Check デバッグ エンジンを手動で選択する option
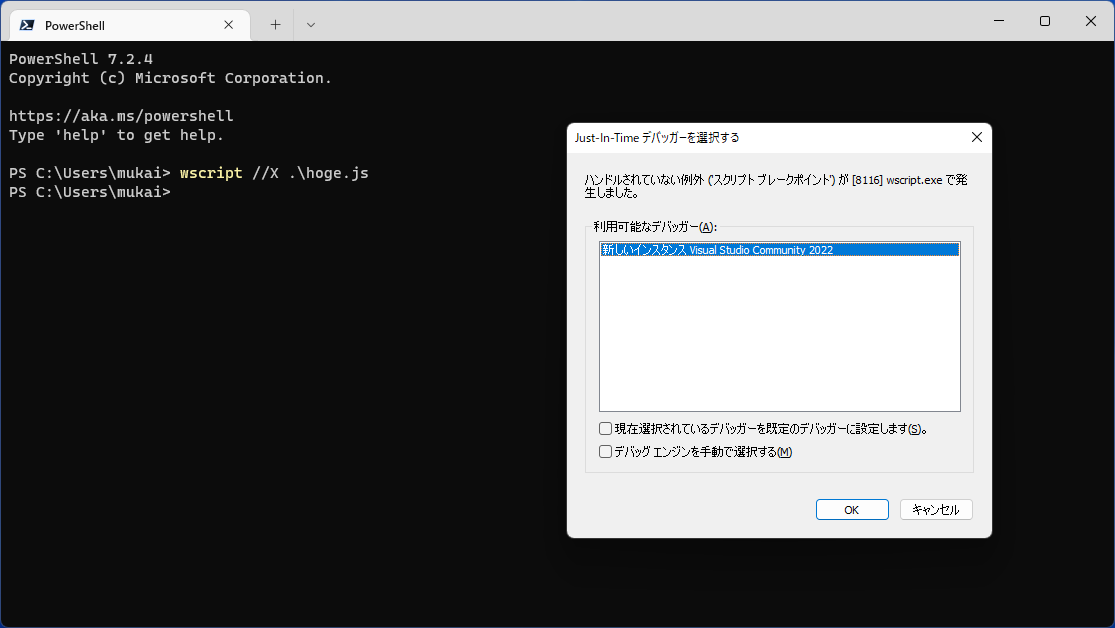Image resolution: width=1115 pixels, height=628 pixels. (605, 451)
